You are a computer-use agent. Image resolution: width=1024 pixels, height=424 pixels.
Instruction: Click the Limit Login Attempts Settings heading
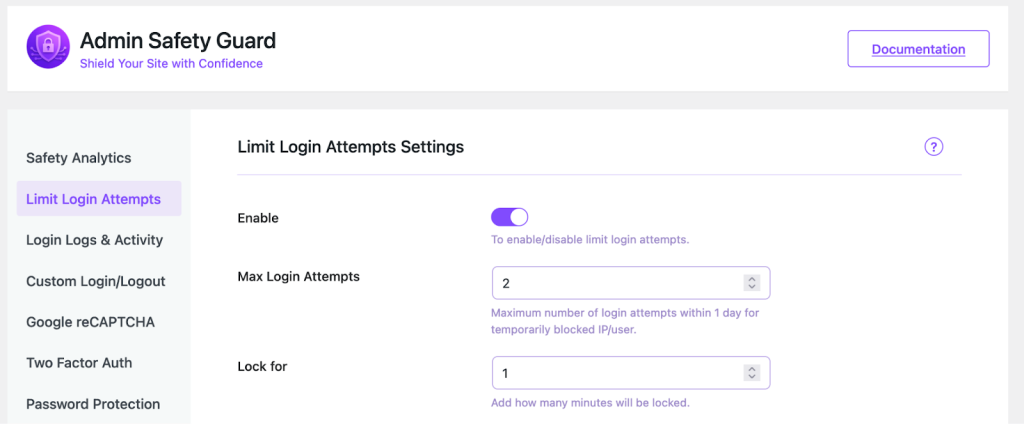pos(351,147)
